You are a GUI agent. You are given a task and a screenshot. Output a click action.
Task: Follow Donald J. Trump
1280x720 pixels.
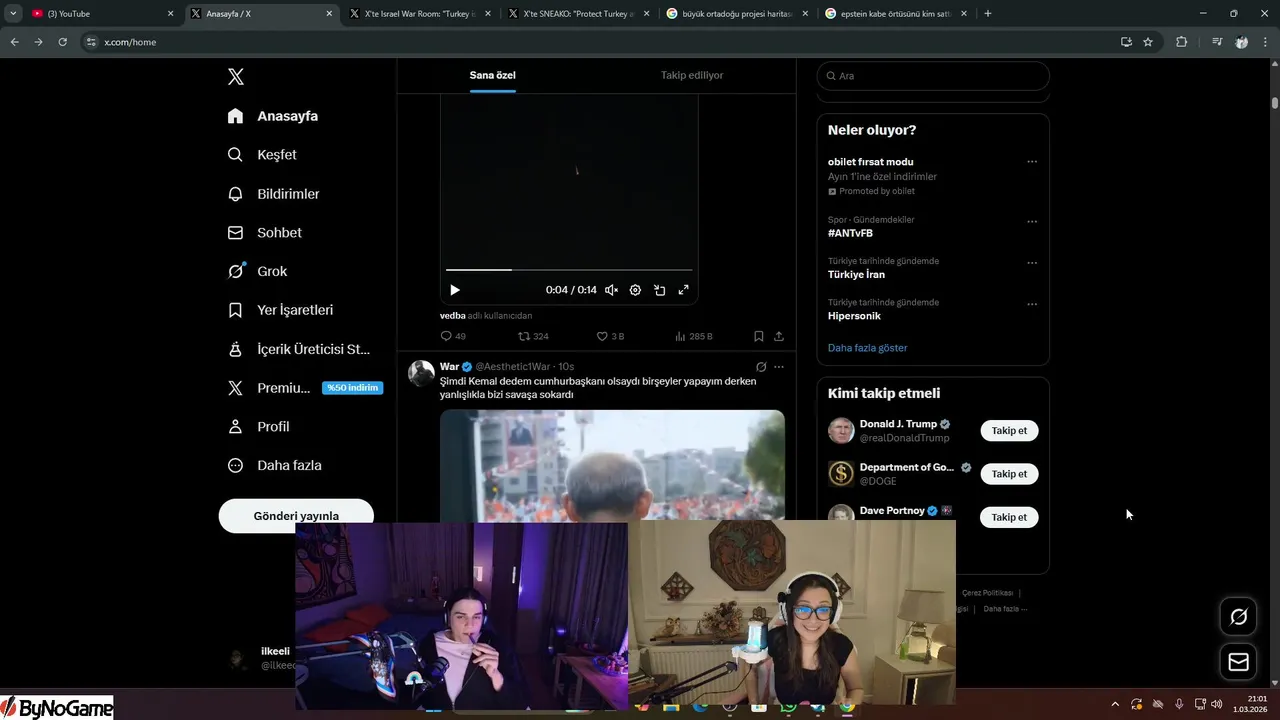tap(1009, 431)
